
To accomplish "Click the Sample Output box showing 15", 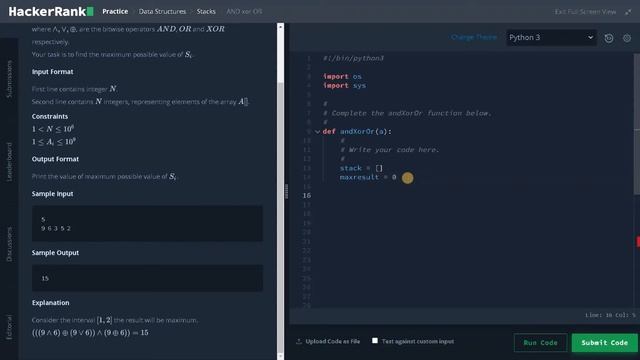I will 147,278.
